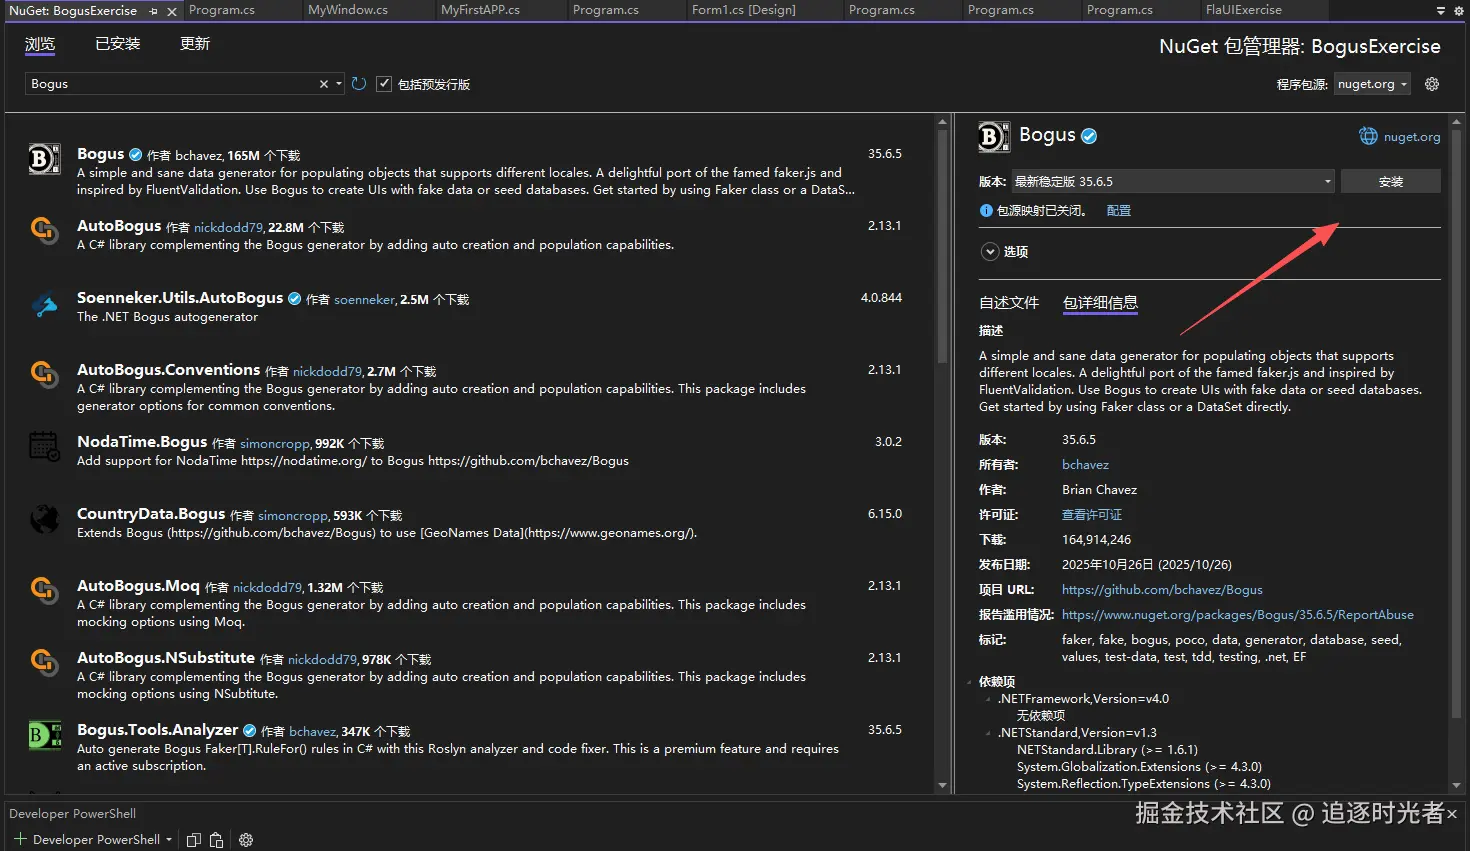This screenshot has width=1470, height=851.
Task: Collapse the 依赖项 dependencies tree
Action: coord(969,682)
